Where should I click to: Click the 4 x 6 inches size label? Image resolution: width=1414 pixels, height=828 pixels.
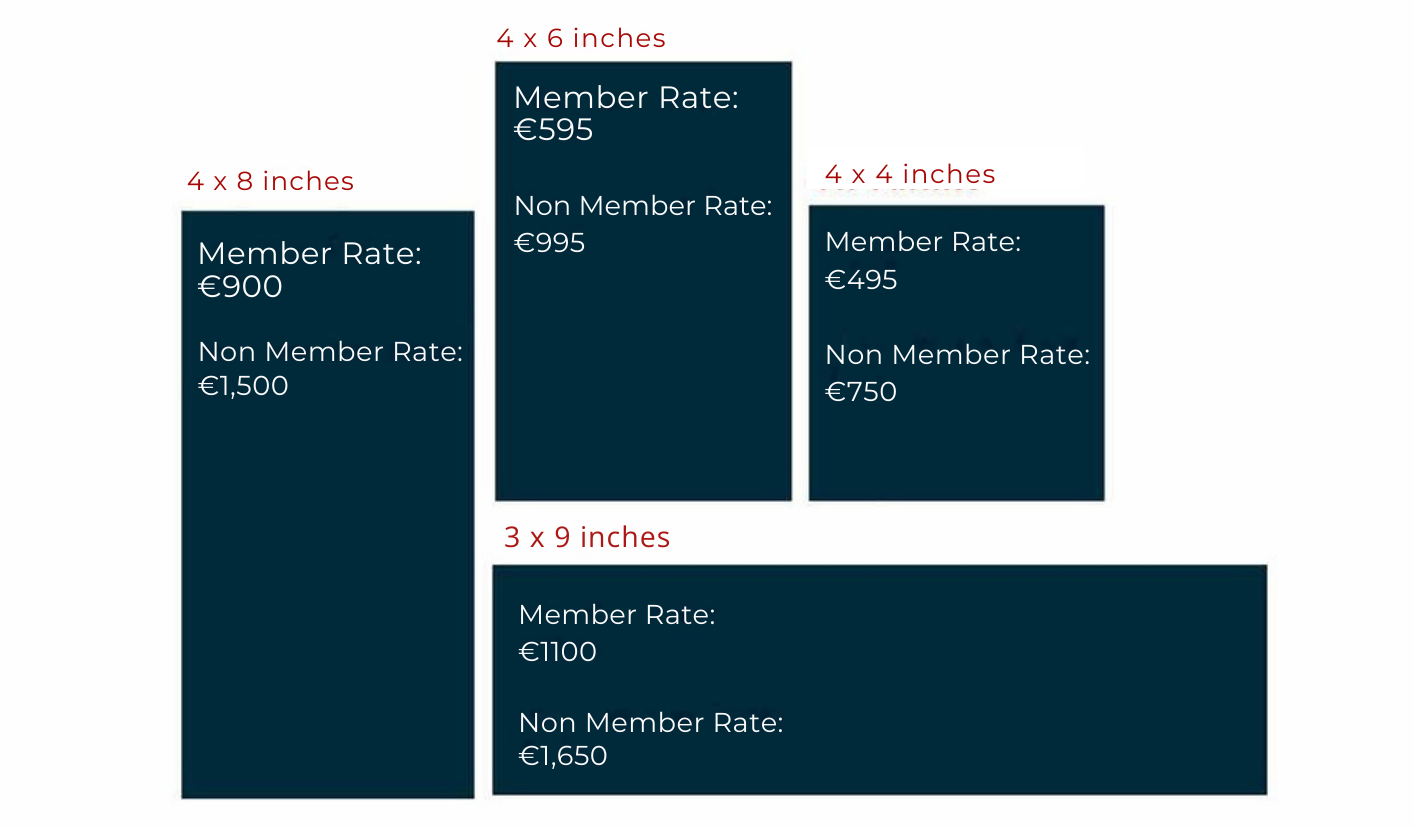click(580, 38)
